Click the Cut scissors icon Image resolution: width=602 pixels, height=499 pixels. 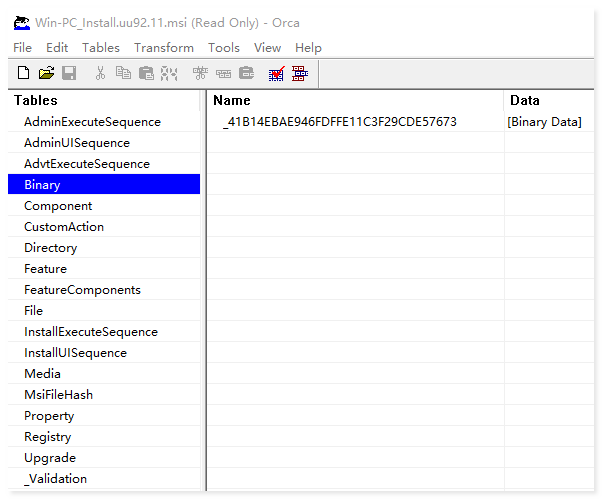click(x=101, y=73)
